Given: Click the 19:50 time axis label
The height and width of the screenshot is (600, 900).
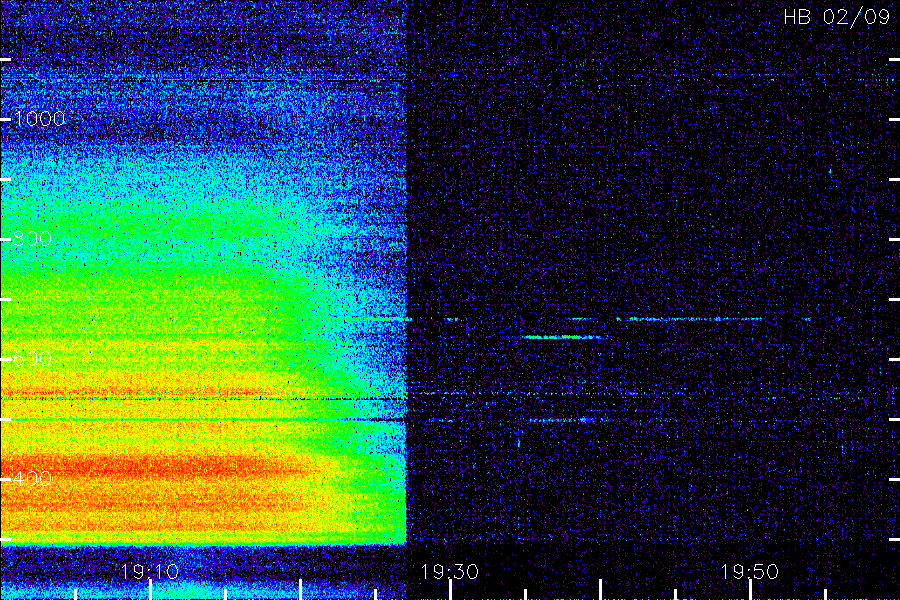Looking at the screenshot, I should point(750,572).
